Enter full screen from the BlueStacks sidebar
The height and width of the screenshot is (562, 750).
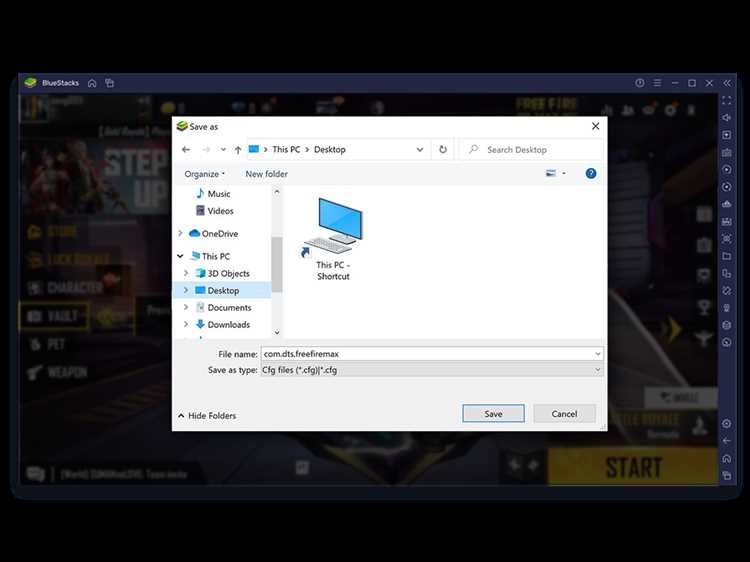coord(727,100)
